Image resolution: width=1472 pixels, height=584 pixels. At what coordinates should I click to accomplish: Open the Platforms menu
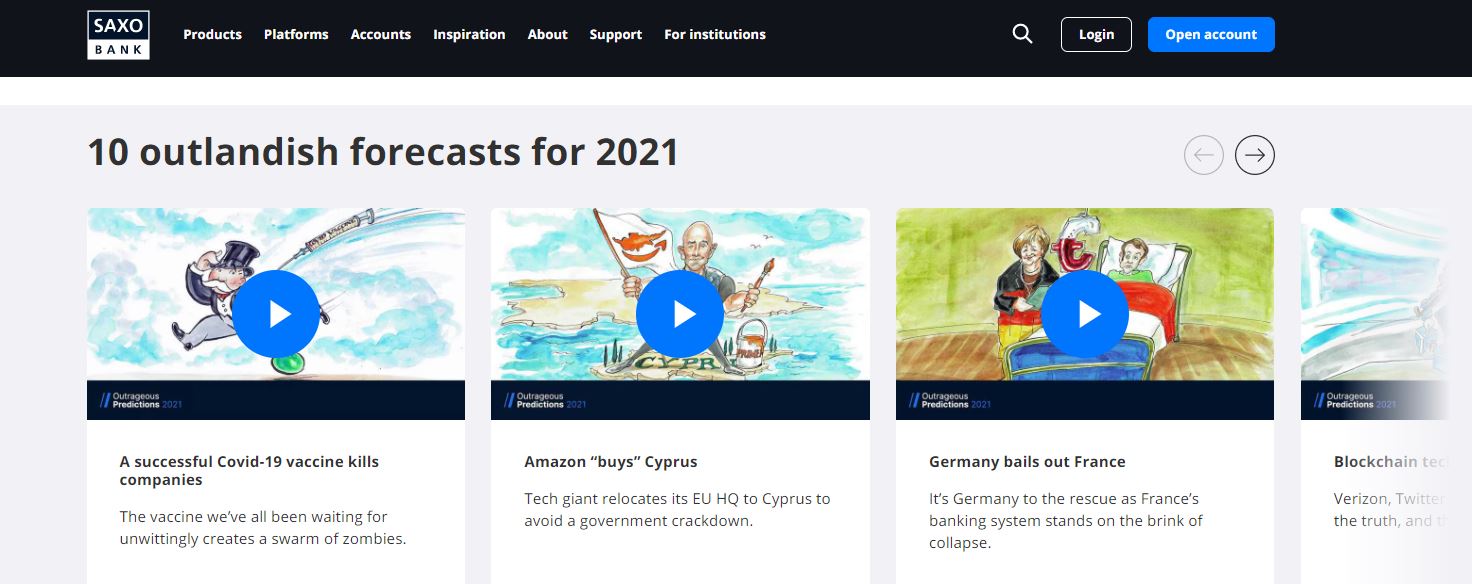coord(296,34)
